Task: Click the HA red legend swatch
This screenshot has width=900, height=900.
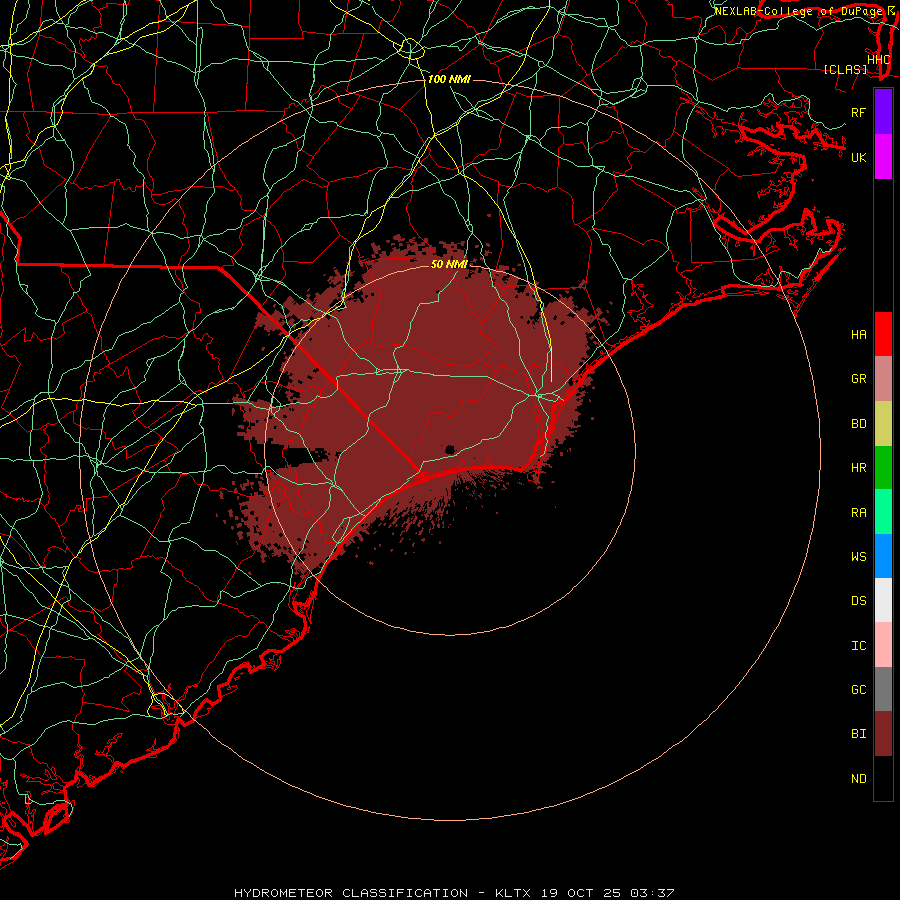Action: click(x=883, y=334)
